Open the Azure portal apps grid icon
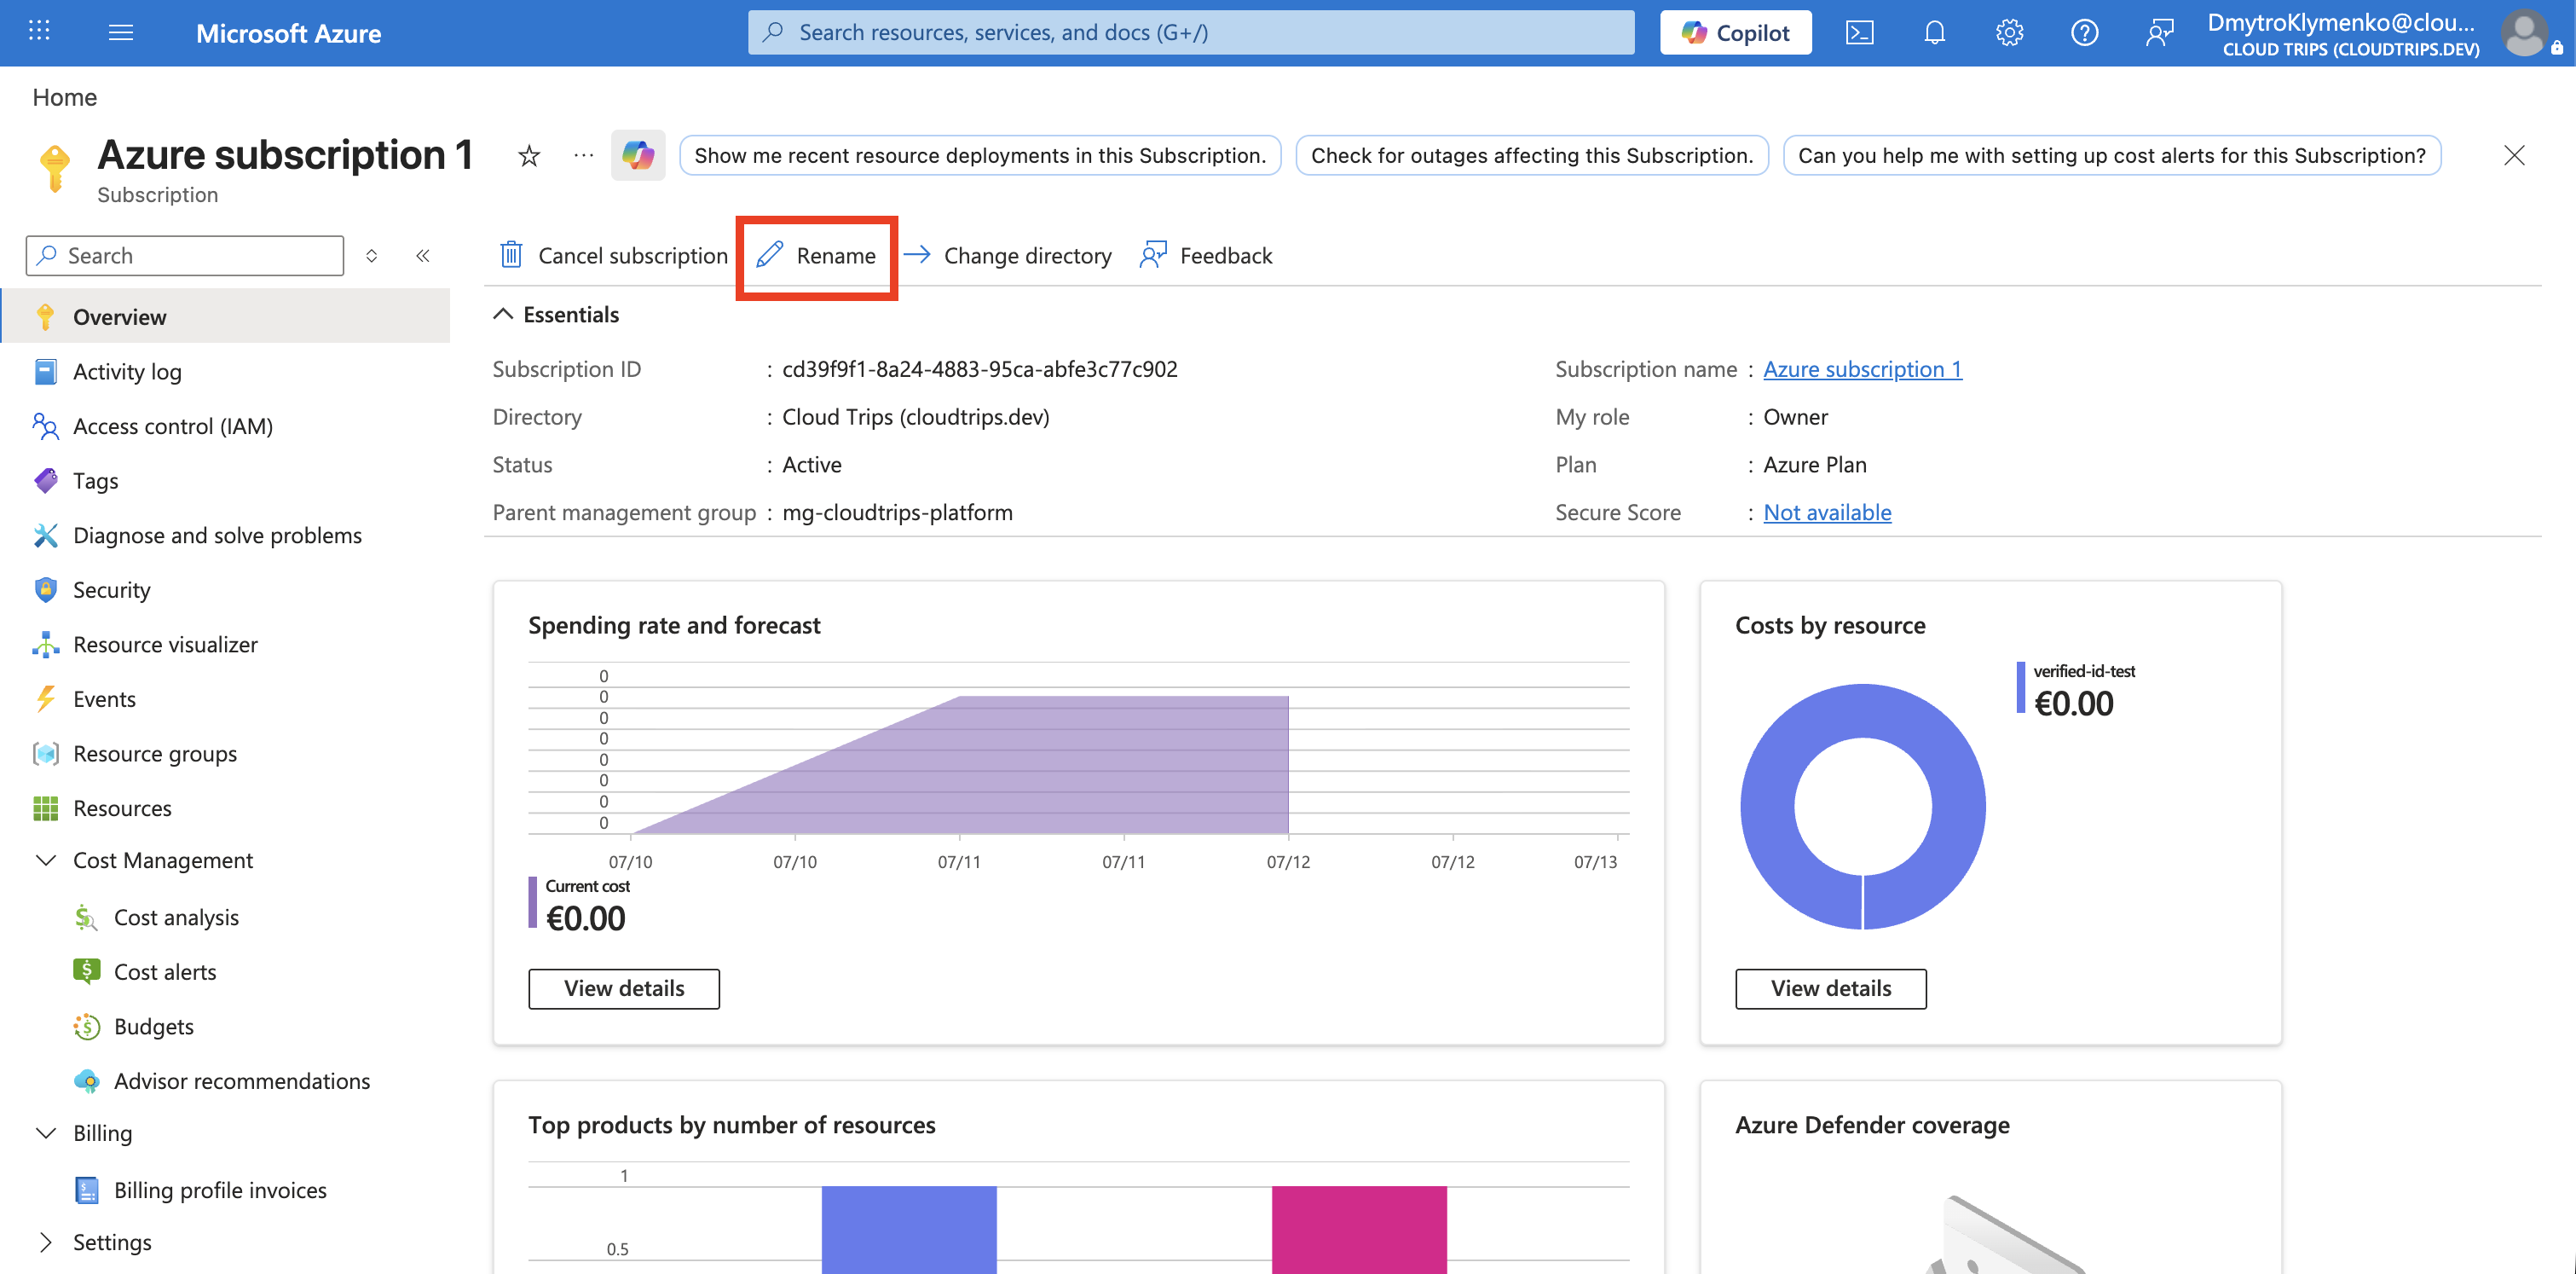The width and height of the screenshot is (2576, 1274). pos(39,32)
